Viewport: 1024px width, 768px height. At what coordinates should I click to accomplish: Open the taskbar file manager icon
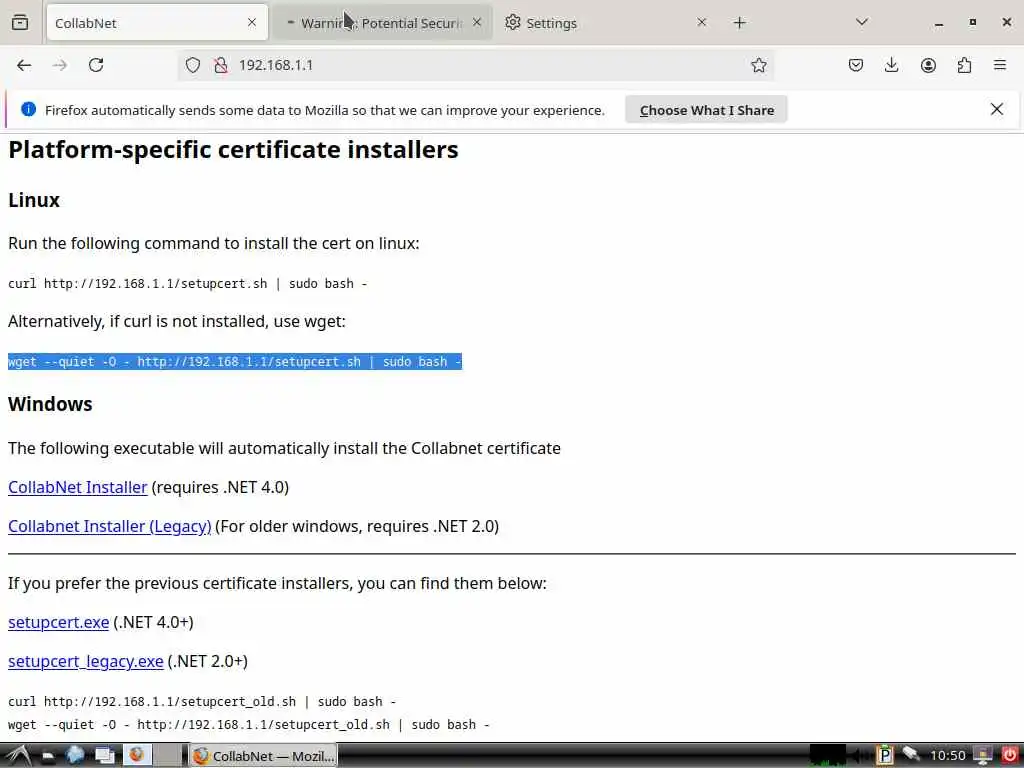(49, 756)
